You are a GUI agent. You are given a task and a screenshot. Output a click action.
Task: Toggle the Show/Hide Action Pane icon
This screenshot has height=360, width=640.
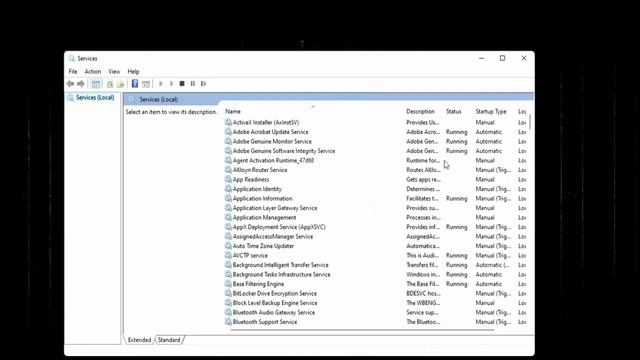point(146,84)
